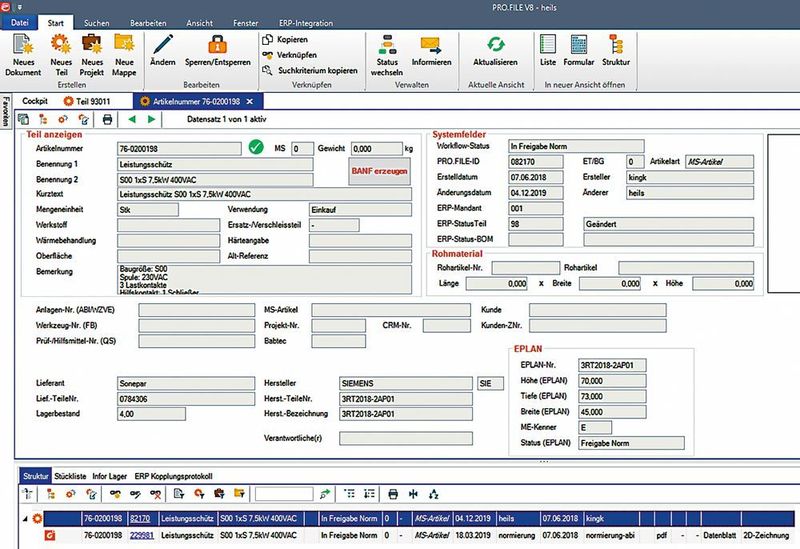Open the Struktur view icon
The height and width of the screenshot is (549, 800).
pos(616,44)
